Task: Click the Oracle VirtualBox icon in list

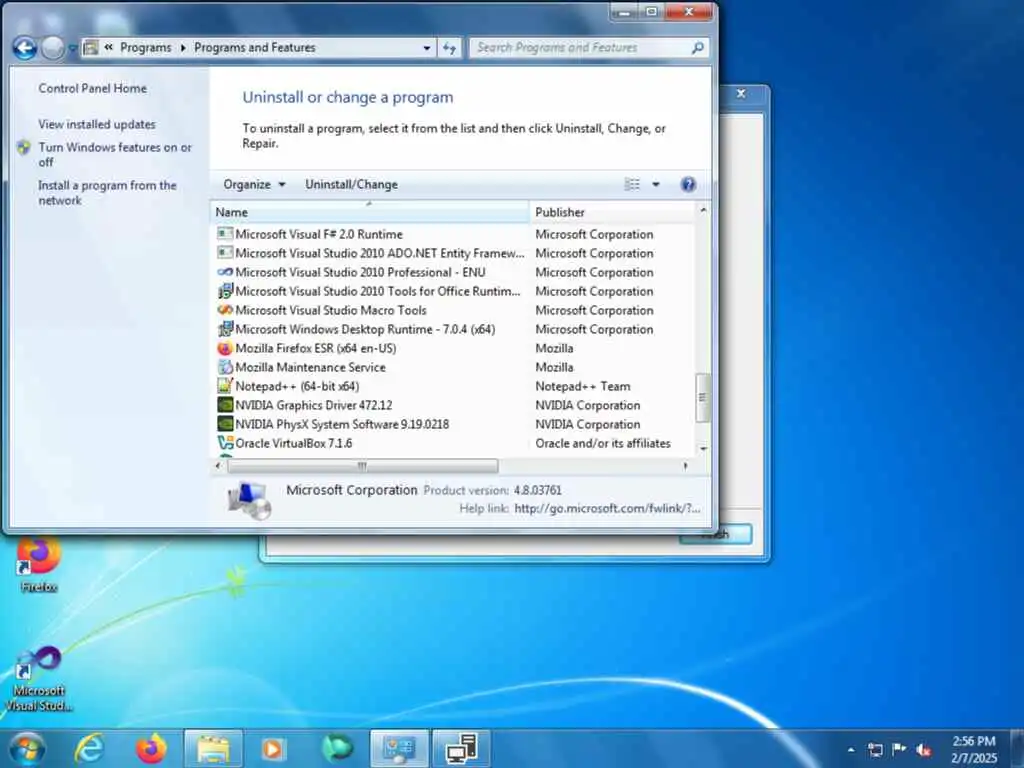Action: click(225, 443)
